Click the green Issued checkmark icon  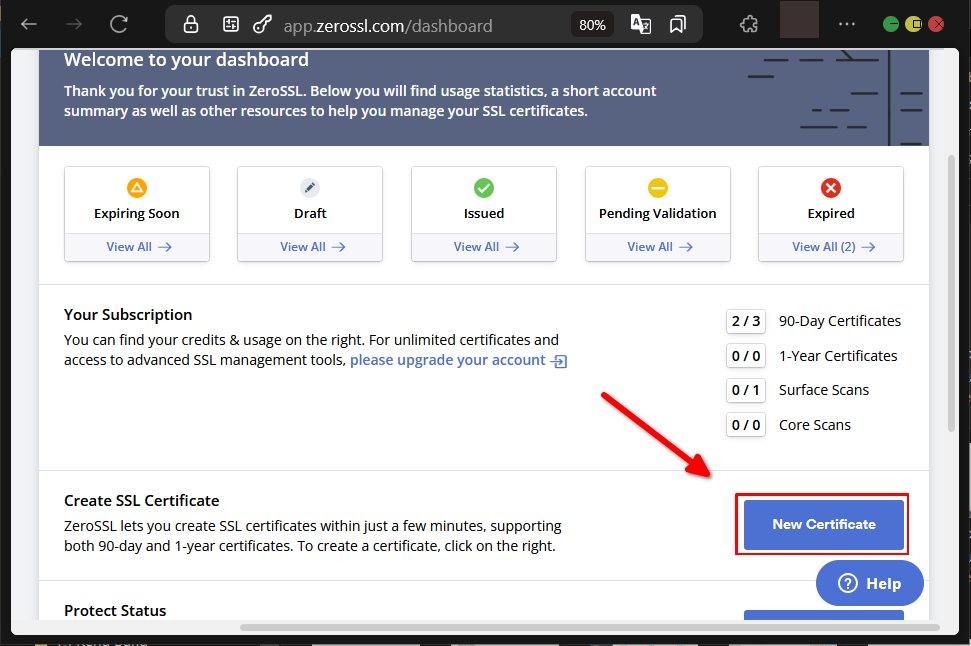[x=484, y=188]
